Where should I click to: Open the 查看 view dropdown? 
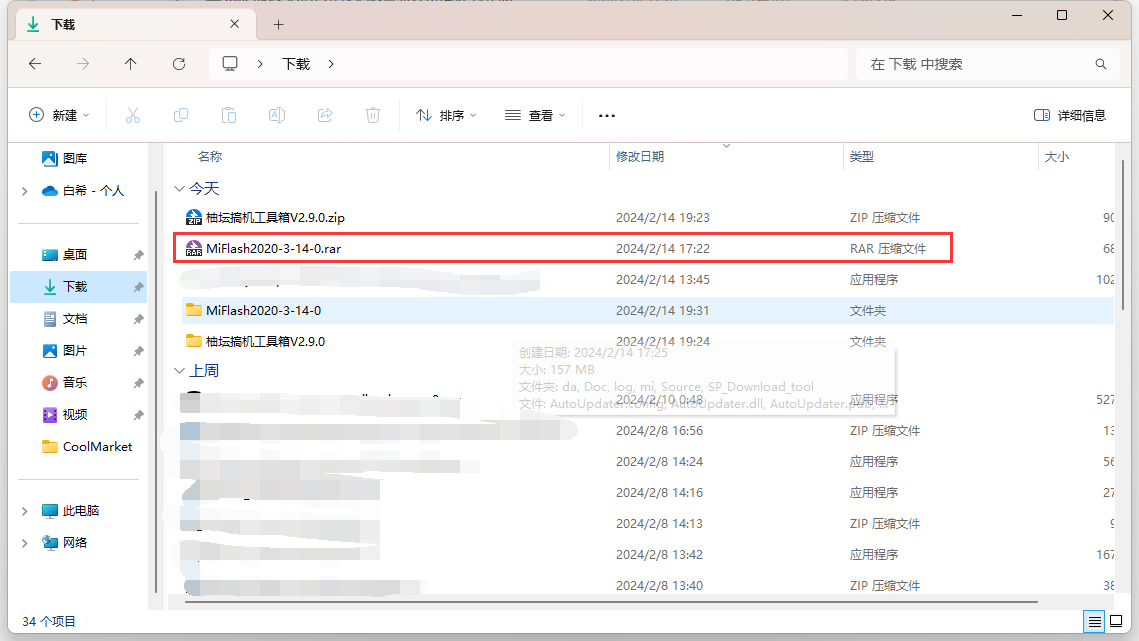click(535, 115)
